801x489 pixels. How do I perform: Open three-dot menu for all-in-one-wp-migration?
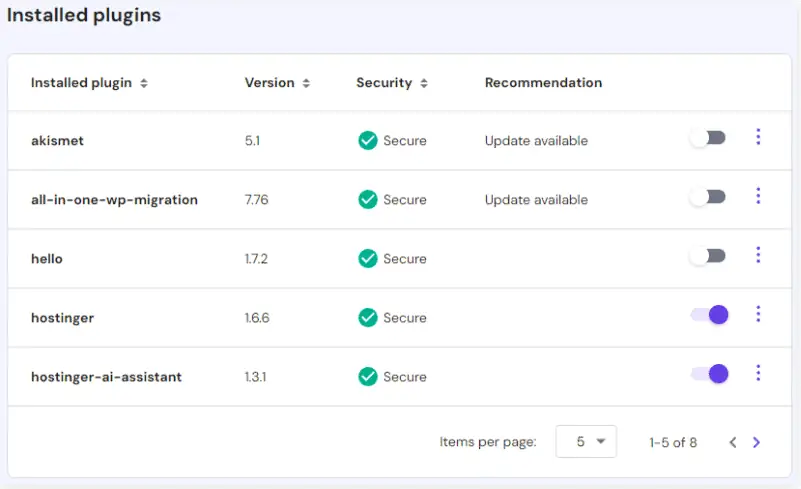[x=758, y=197]
